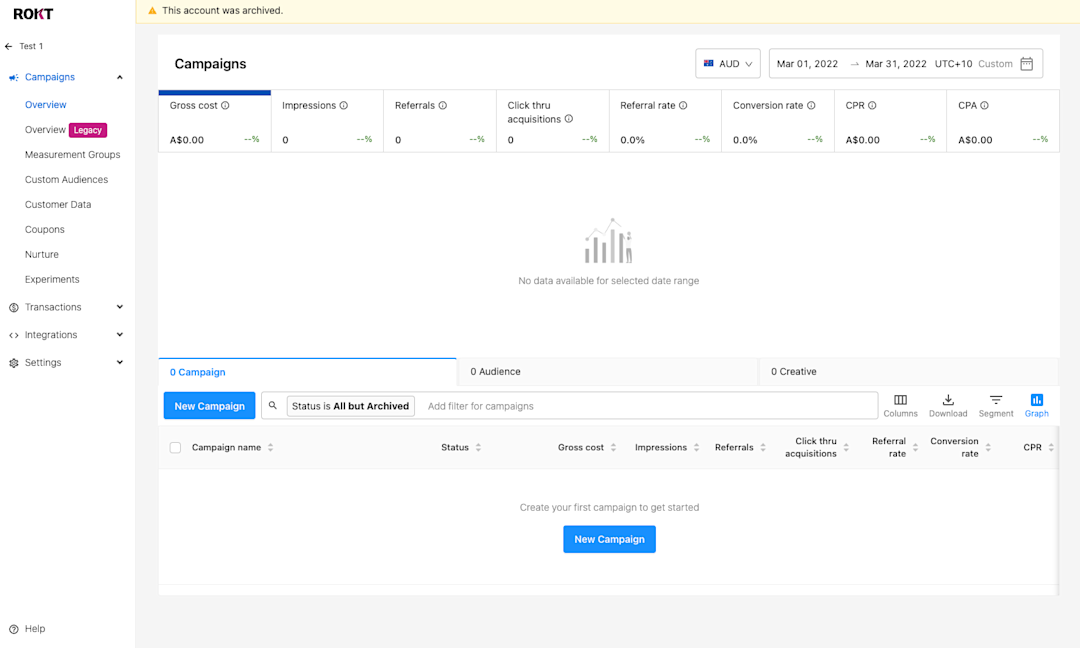
Task: Click New Campaign button under empty state message
Action: click(610, 539)
